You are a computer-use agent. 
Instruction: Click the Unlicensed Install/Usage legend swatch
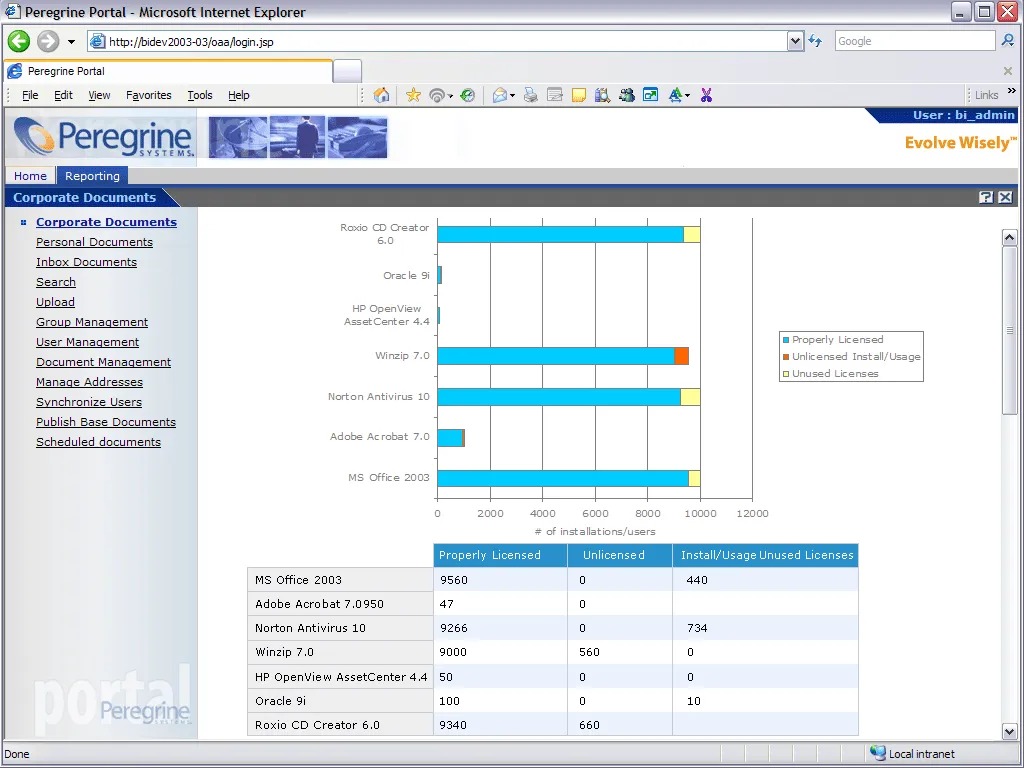click(786, 357)
